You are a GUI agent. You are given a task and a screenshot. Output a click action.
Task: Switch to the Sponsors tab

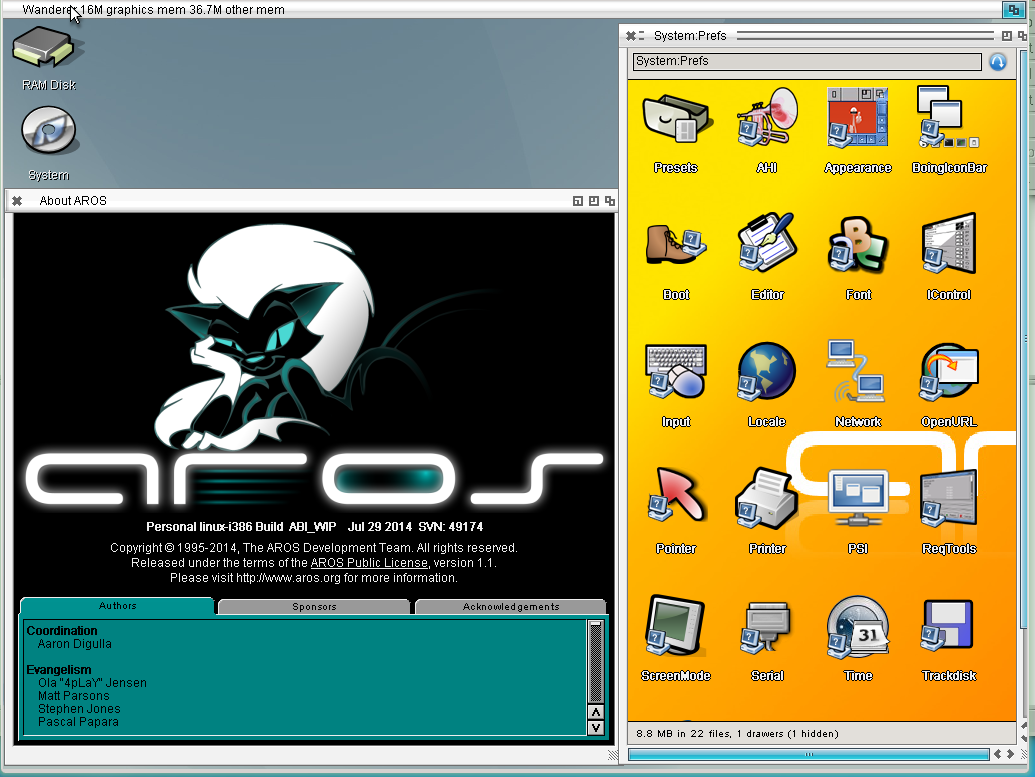[312, 606]
